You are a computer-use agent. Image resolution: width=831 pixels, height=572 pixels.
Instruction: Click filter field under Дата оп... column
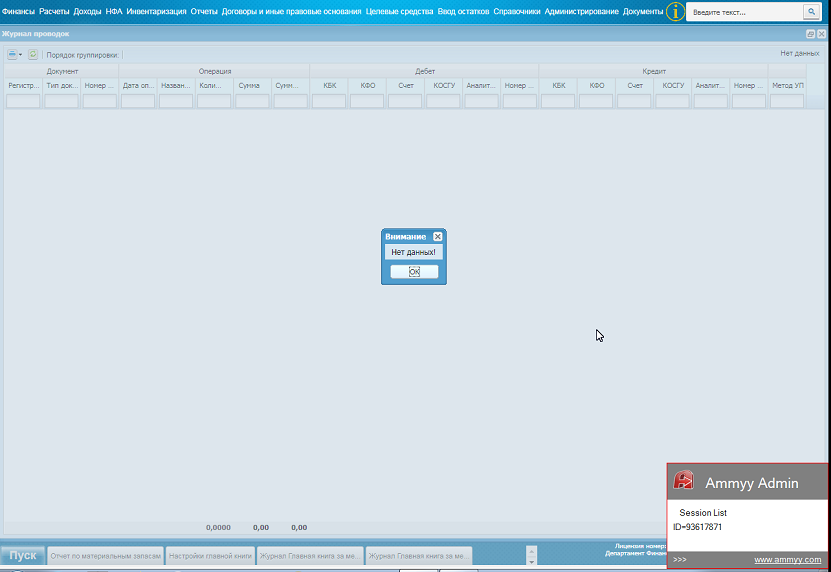pos(138,101)
